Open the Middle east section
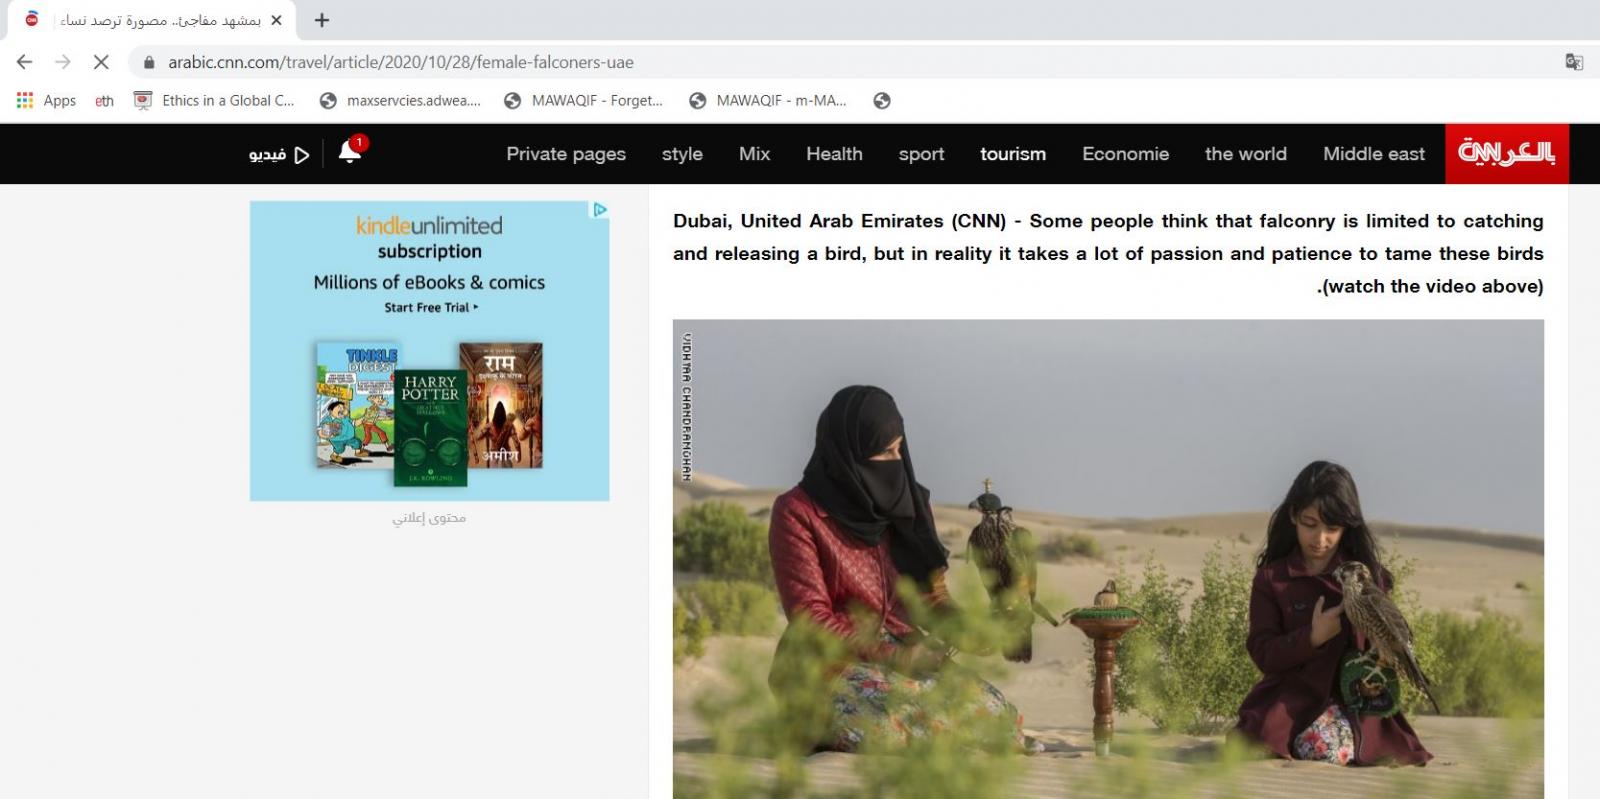 point(1374,154)
